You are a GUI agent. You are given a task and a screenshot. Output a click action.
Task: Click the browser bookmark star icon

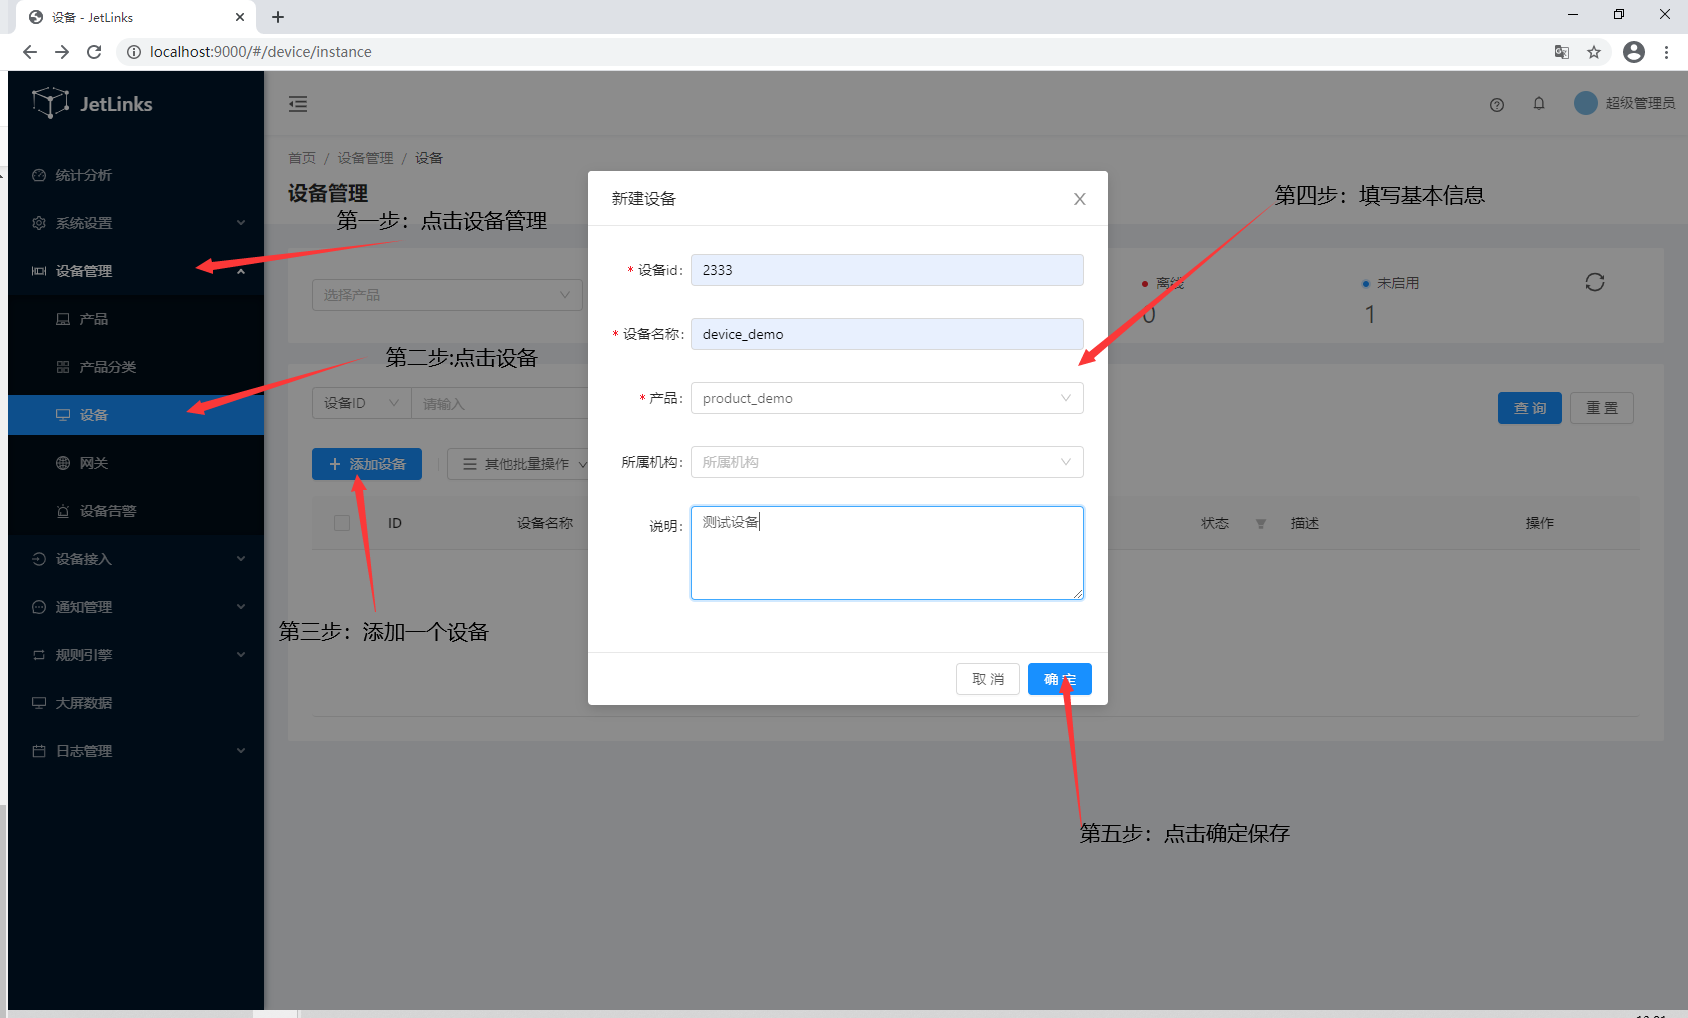tap(1593, 52)
